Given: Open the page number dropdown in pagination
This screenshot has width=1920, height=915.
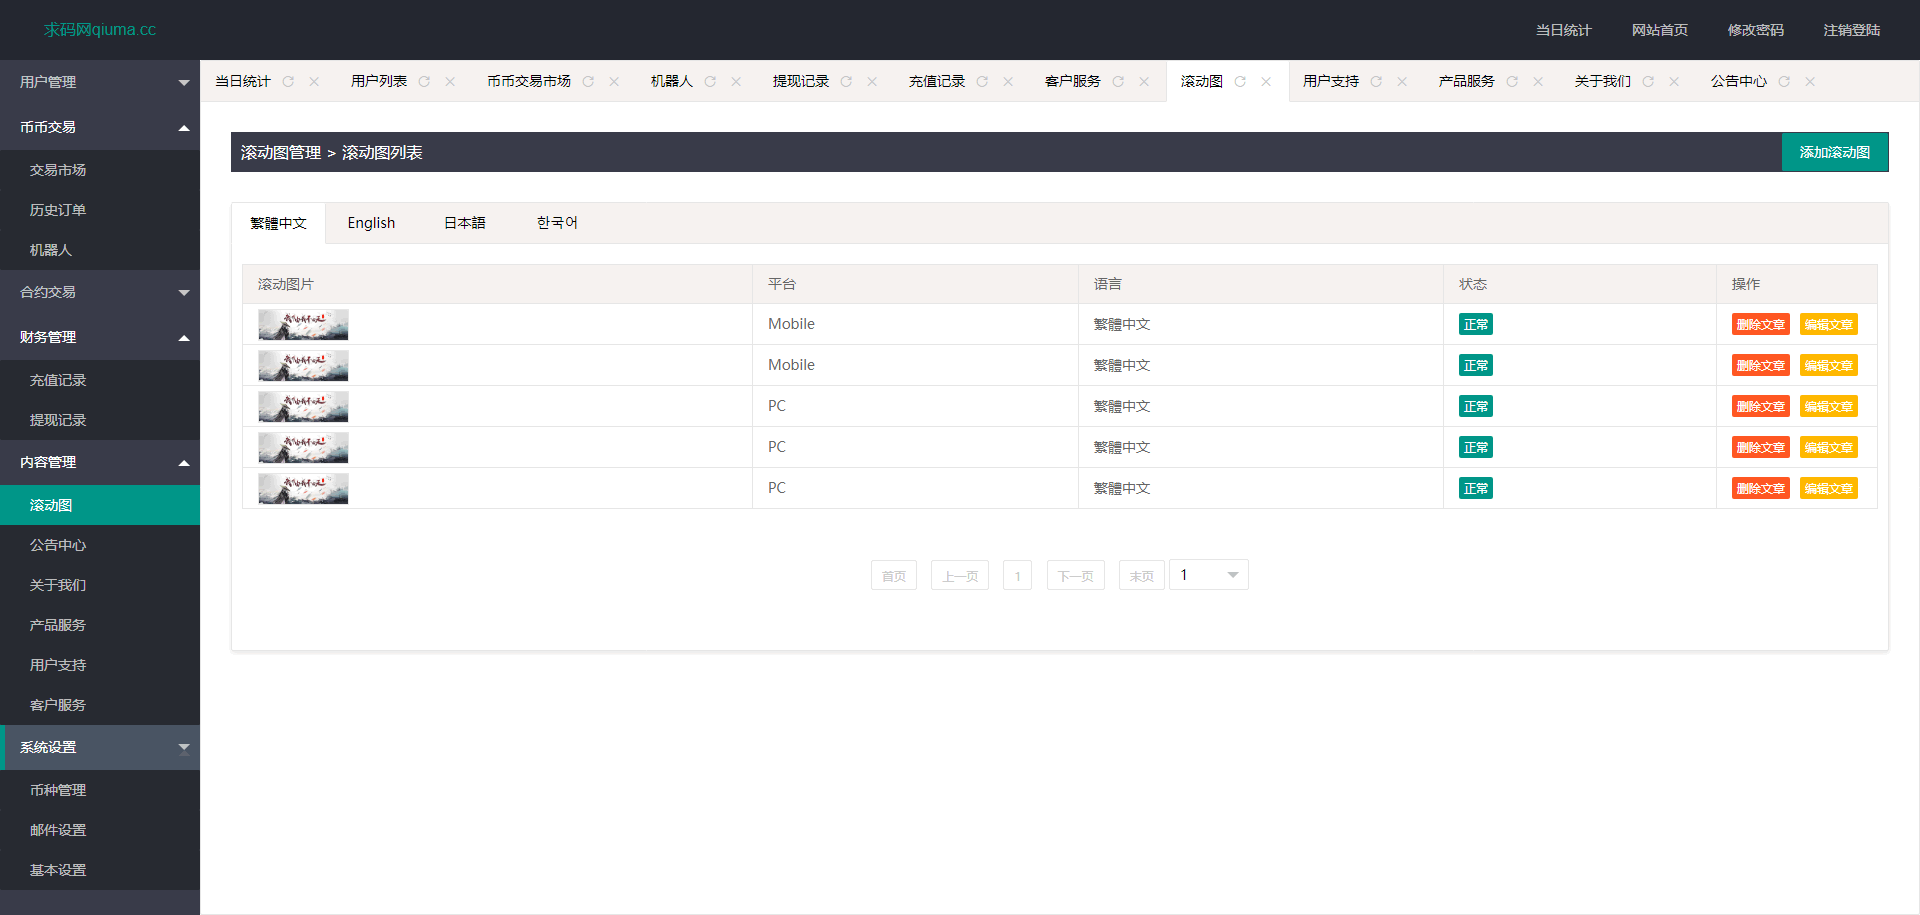Looking at the screenshot, I should click(1209, 575).
